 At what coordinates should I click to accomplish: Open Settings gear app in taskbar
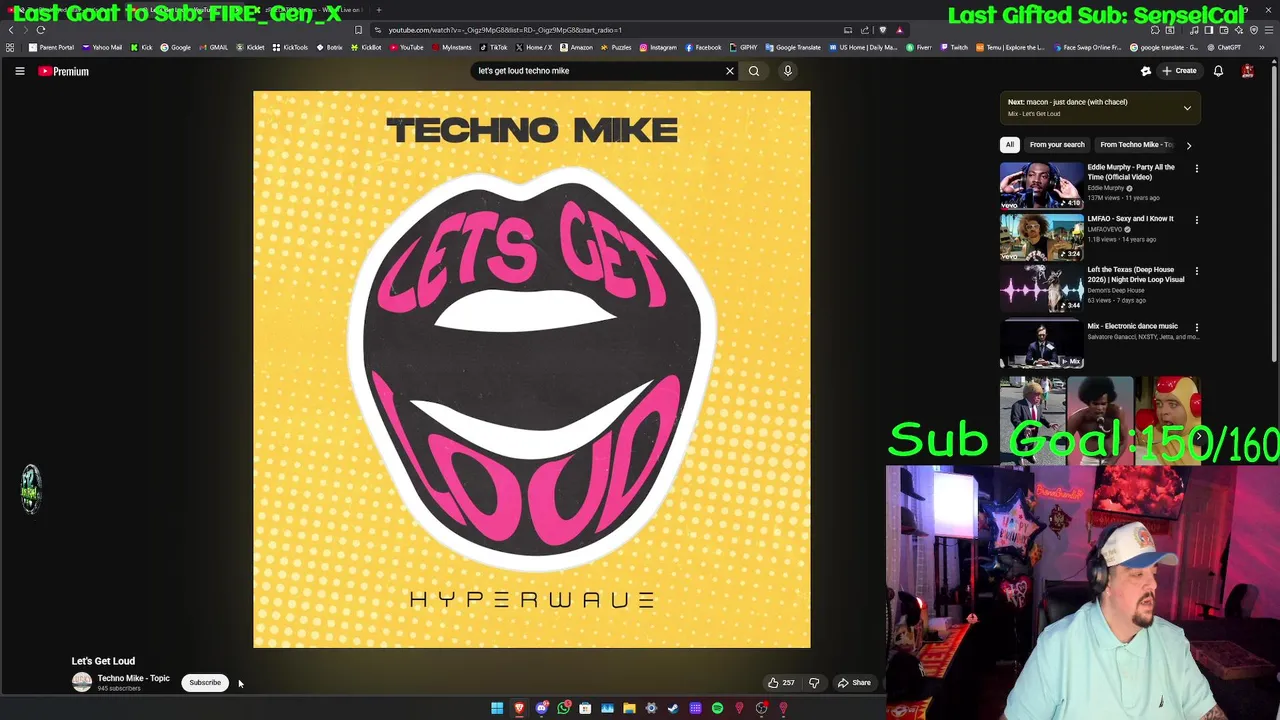(651, 709)
